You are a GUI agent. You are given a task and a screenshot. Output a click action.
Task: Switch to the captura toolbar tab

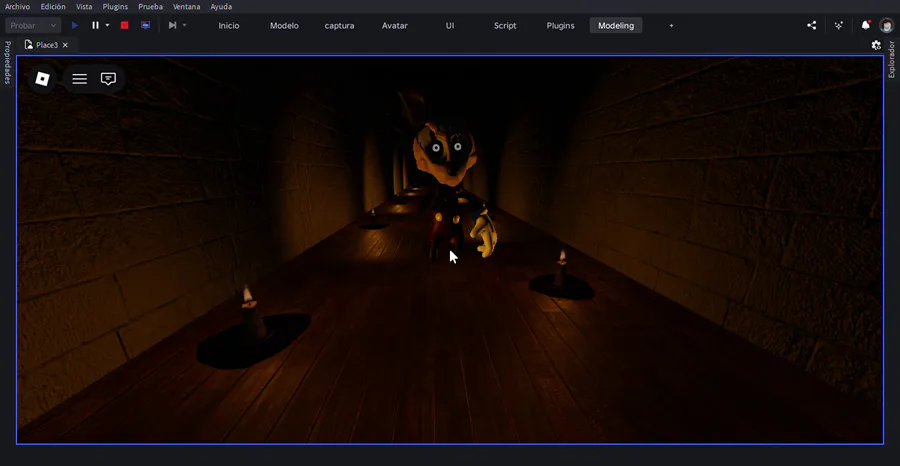click(339, 25)
